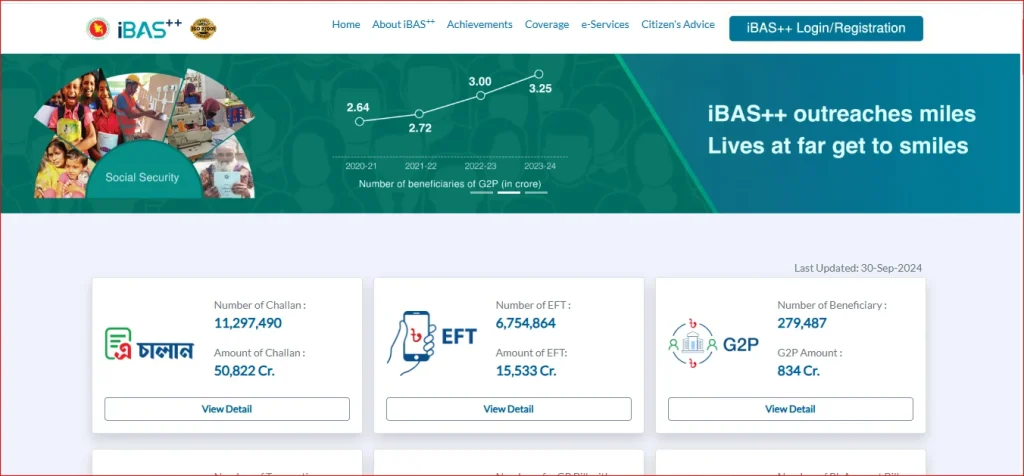
Task: Click the Social Security banner image
Action: pyautogui.click(x=144, y=133)
